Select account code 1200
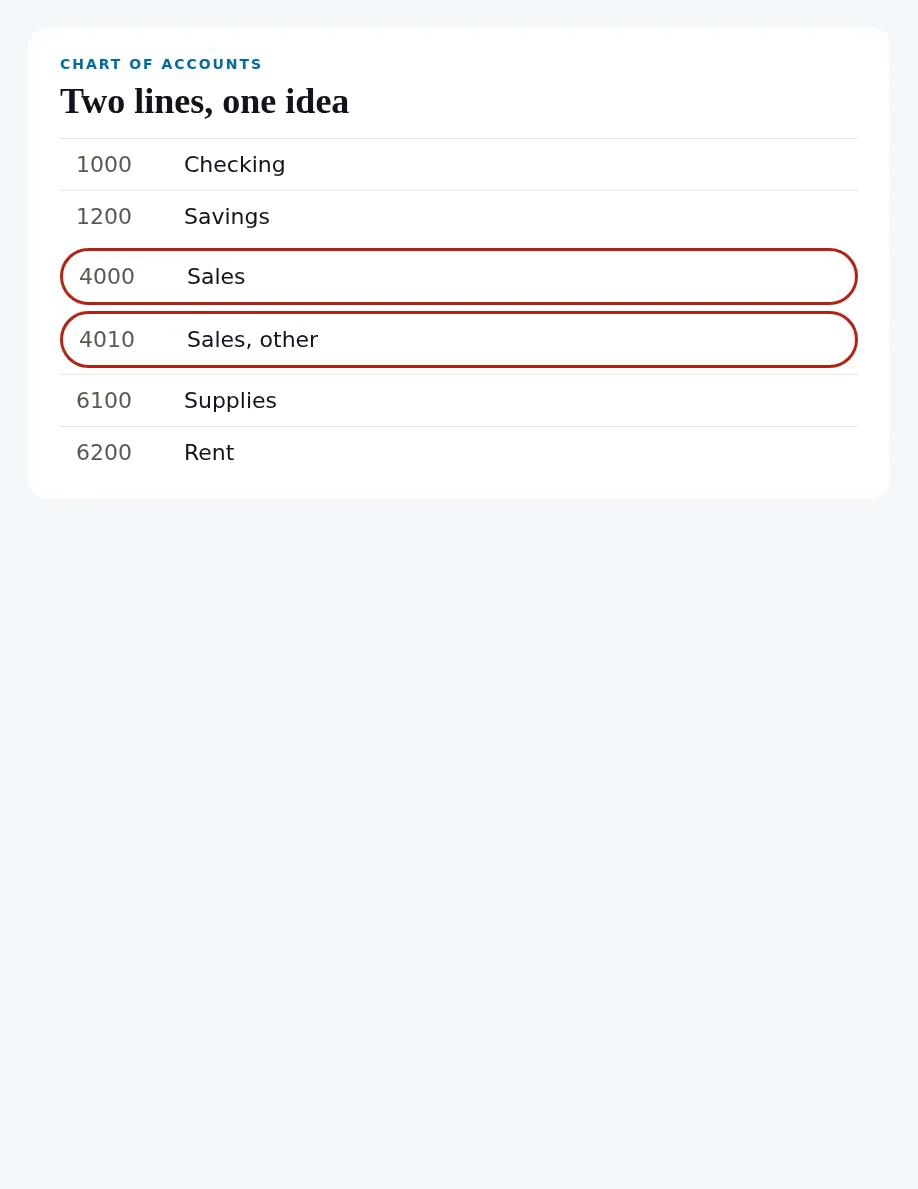The image size is (918, 1189). (104, 217)
